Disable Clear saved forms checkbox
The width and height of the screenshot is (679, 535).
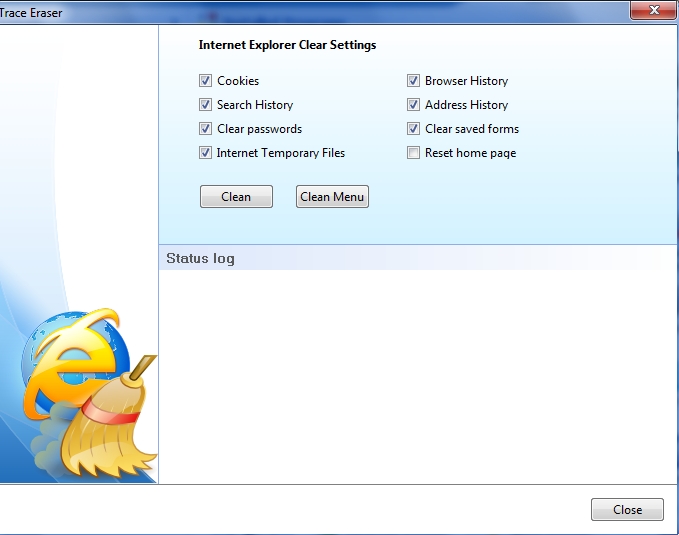coord(413,129)
